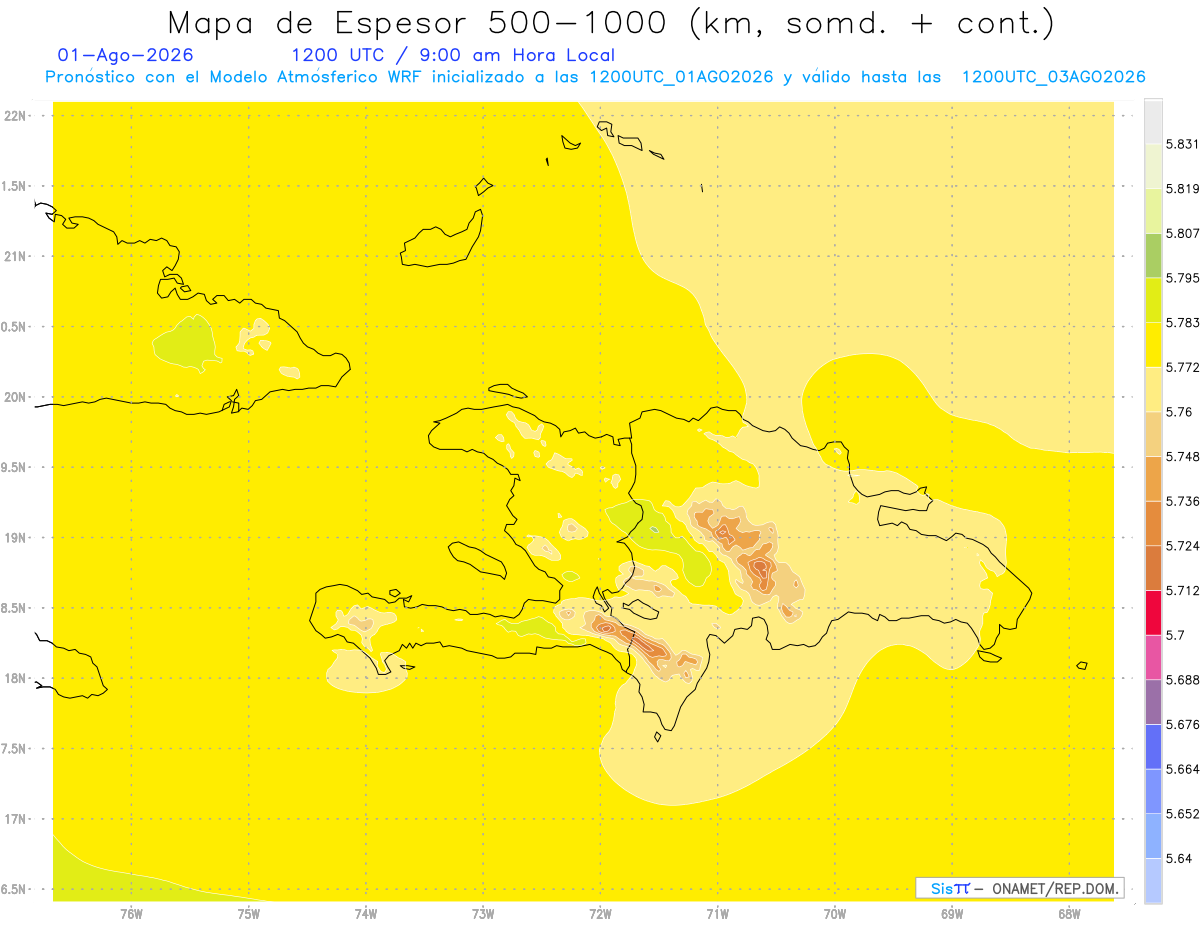This screenshot has height=927, width=1200.
Task: Click the 17N latitude label
Action: click(x=15, y=819)
